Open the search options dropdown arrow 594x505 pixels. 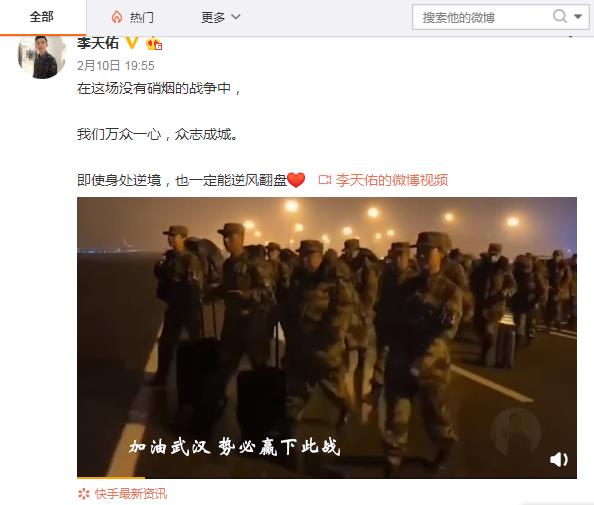[x=578, y=16]
